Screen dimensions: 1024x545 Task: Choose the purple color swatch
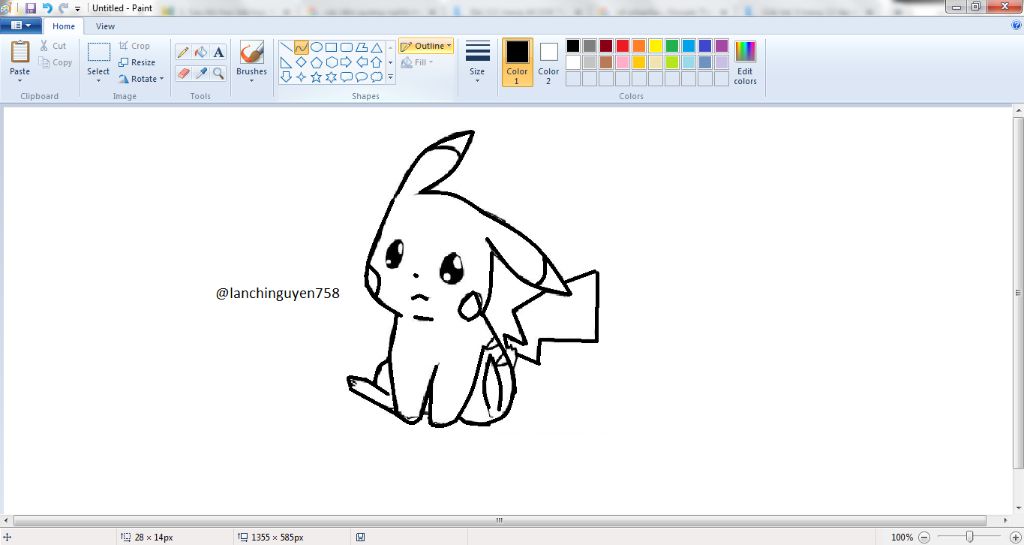point(721,46)
